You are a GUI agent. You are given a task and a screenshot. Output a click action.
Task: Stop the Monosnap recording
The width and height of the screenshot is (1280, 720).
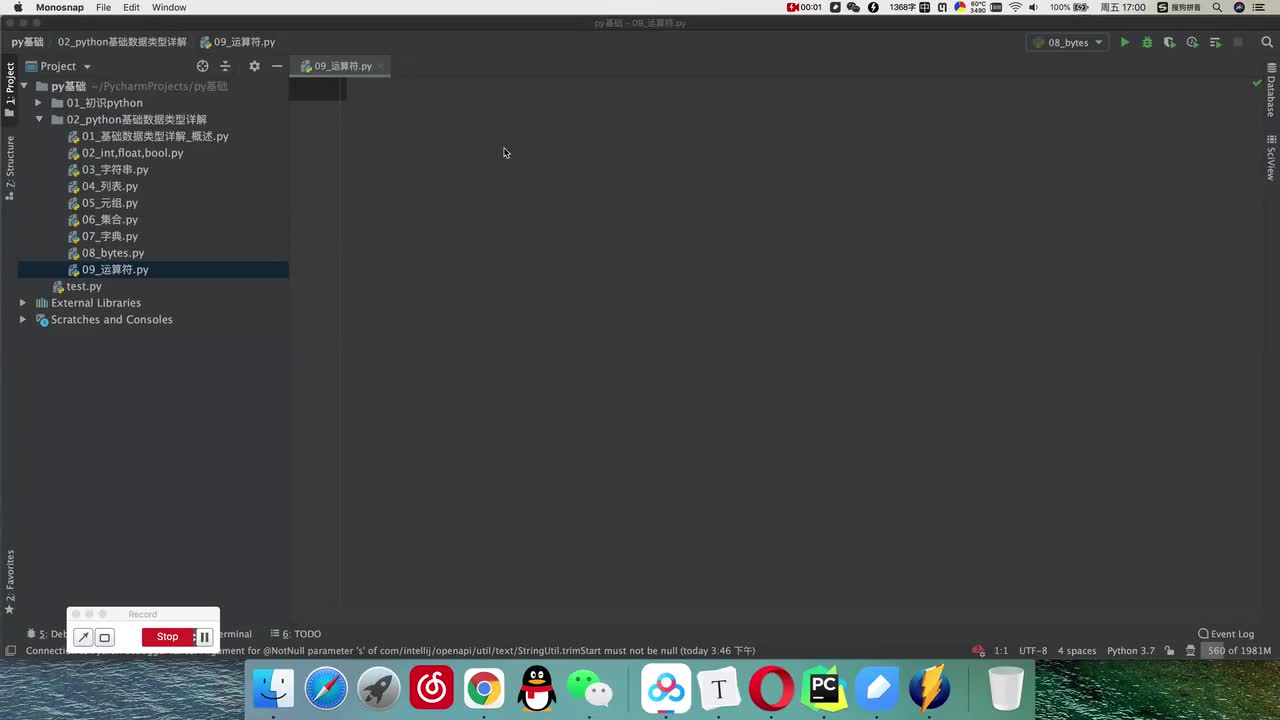[167, 637]
